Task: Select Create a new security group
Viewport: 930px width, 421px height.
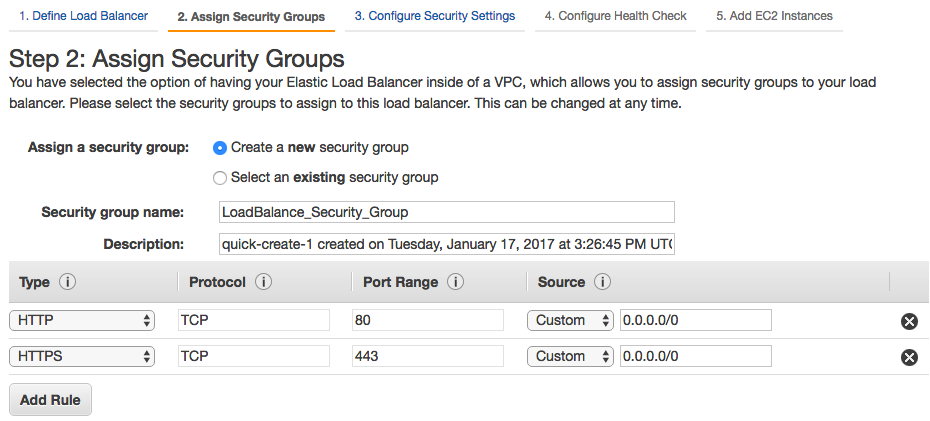Action: coord(220,147)
